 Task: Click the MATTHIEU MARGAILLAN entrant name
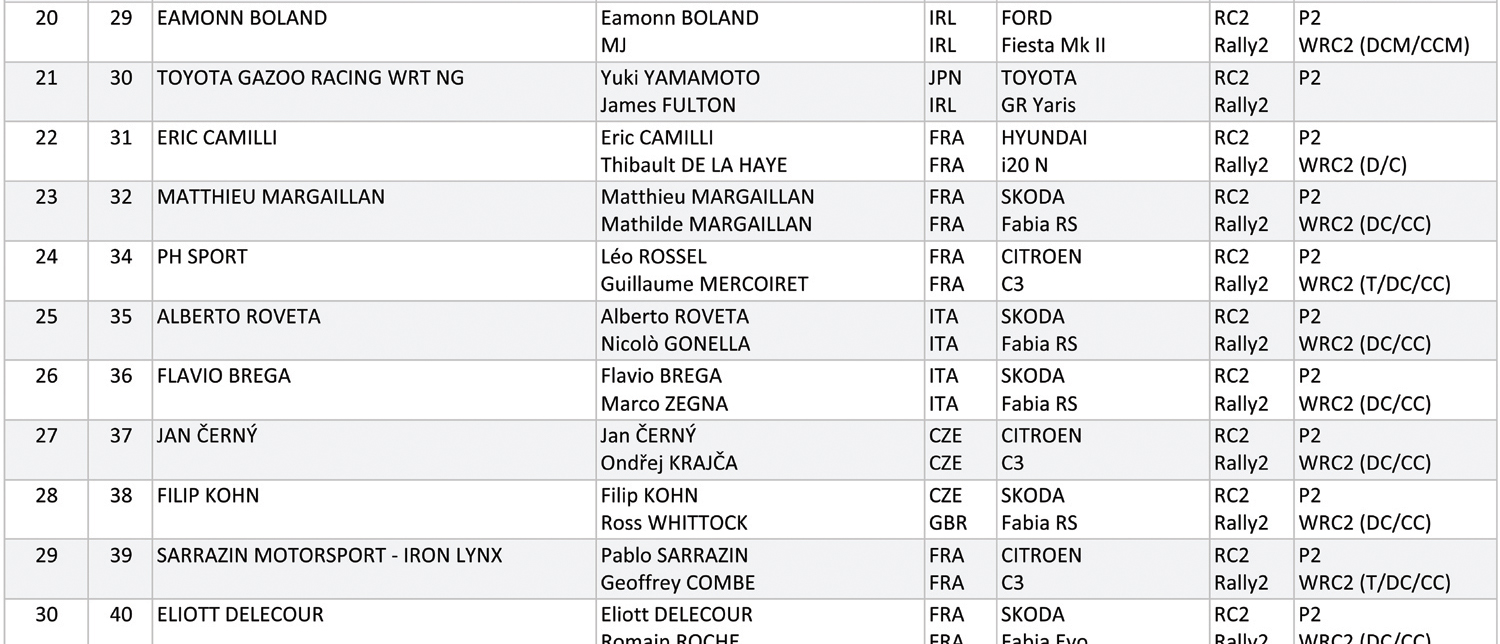click(271, 197)
